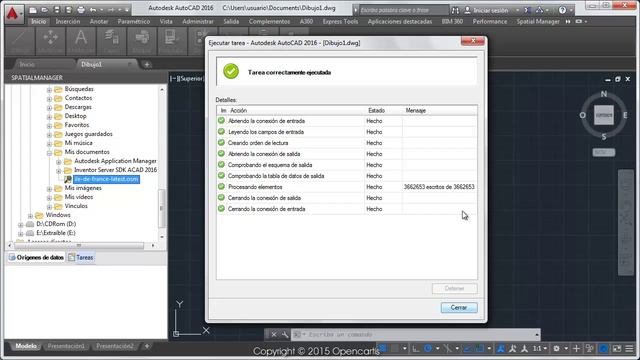Switch to the Tareas panel tab
This screenshot has width=640, height=360.
81,257
